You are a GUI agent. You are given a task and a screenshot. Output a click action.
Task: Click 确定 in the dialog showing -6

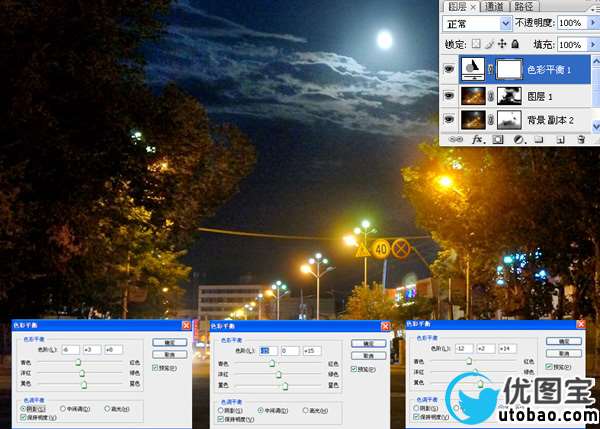170,342
